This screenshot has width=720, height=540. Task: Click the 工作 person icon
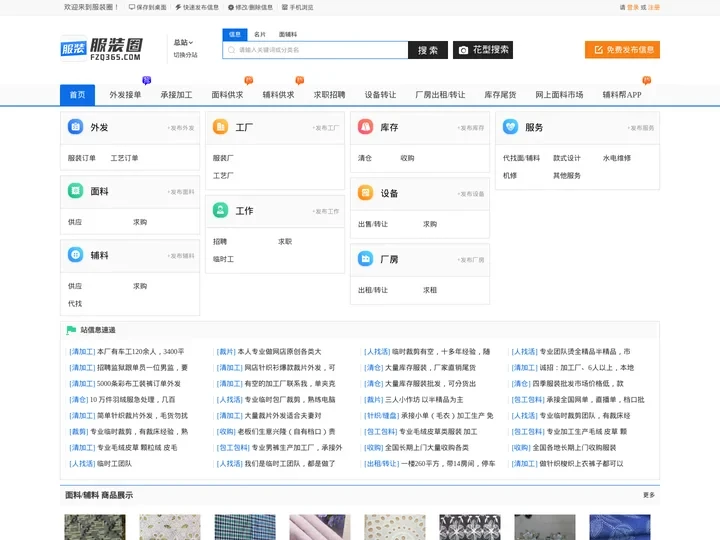point(220,210)
